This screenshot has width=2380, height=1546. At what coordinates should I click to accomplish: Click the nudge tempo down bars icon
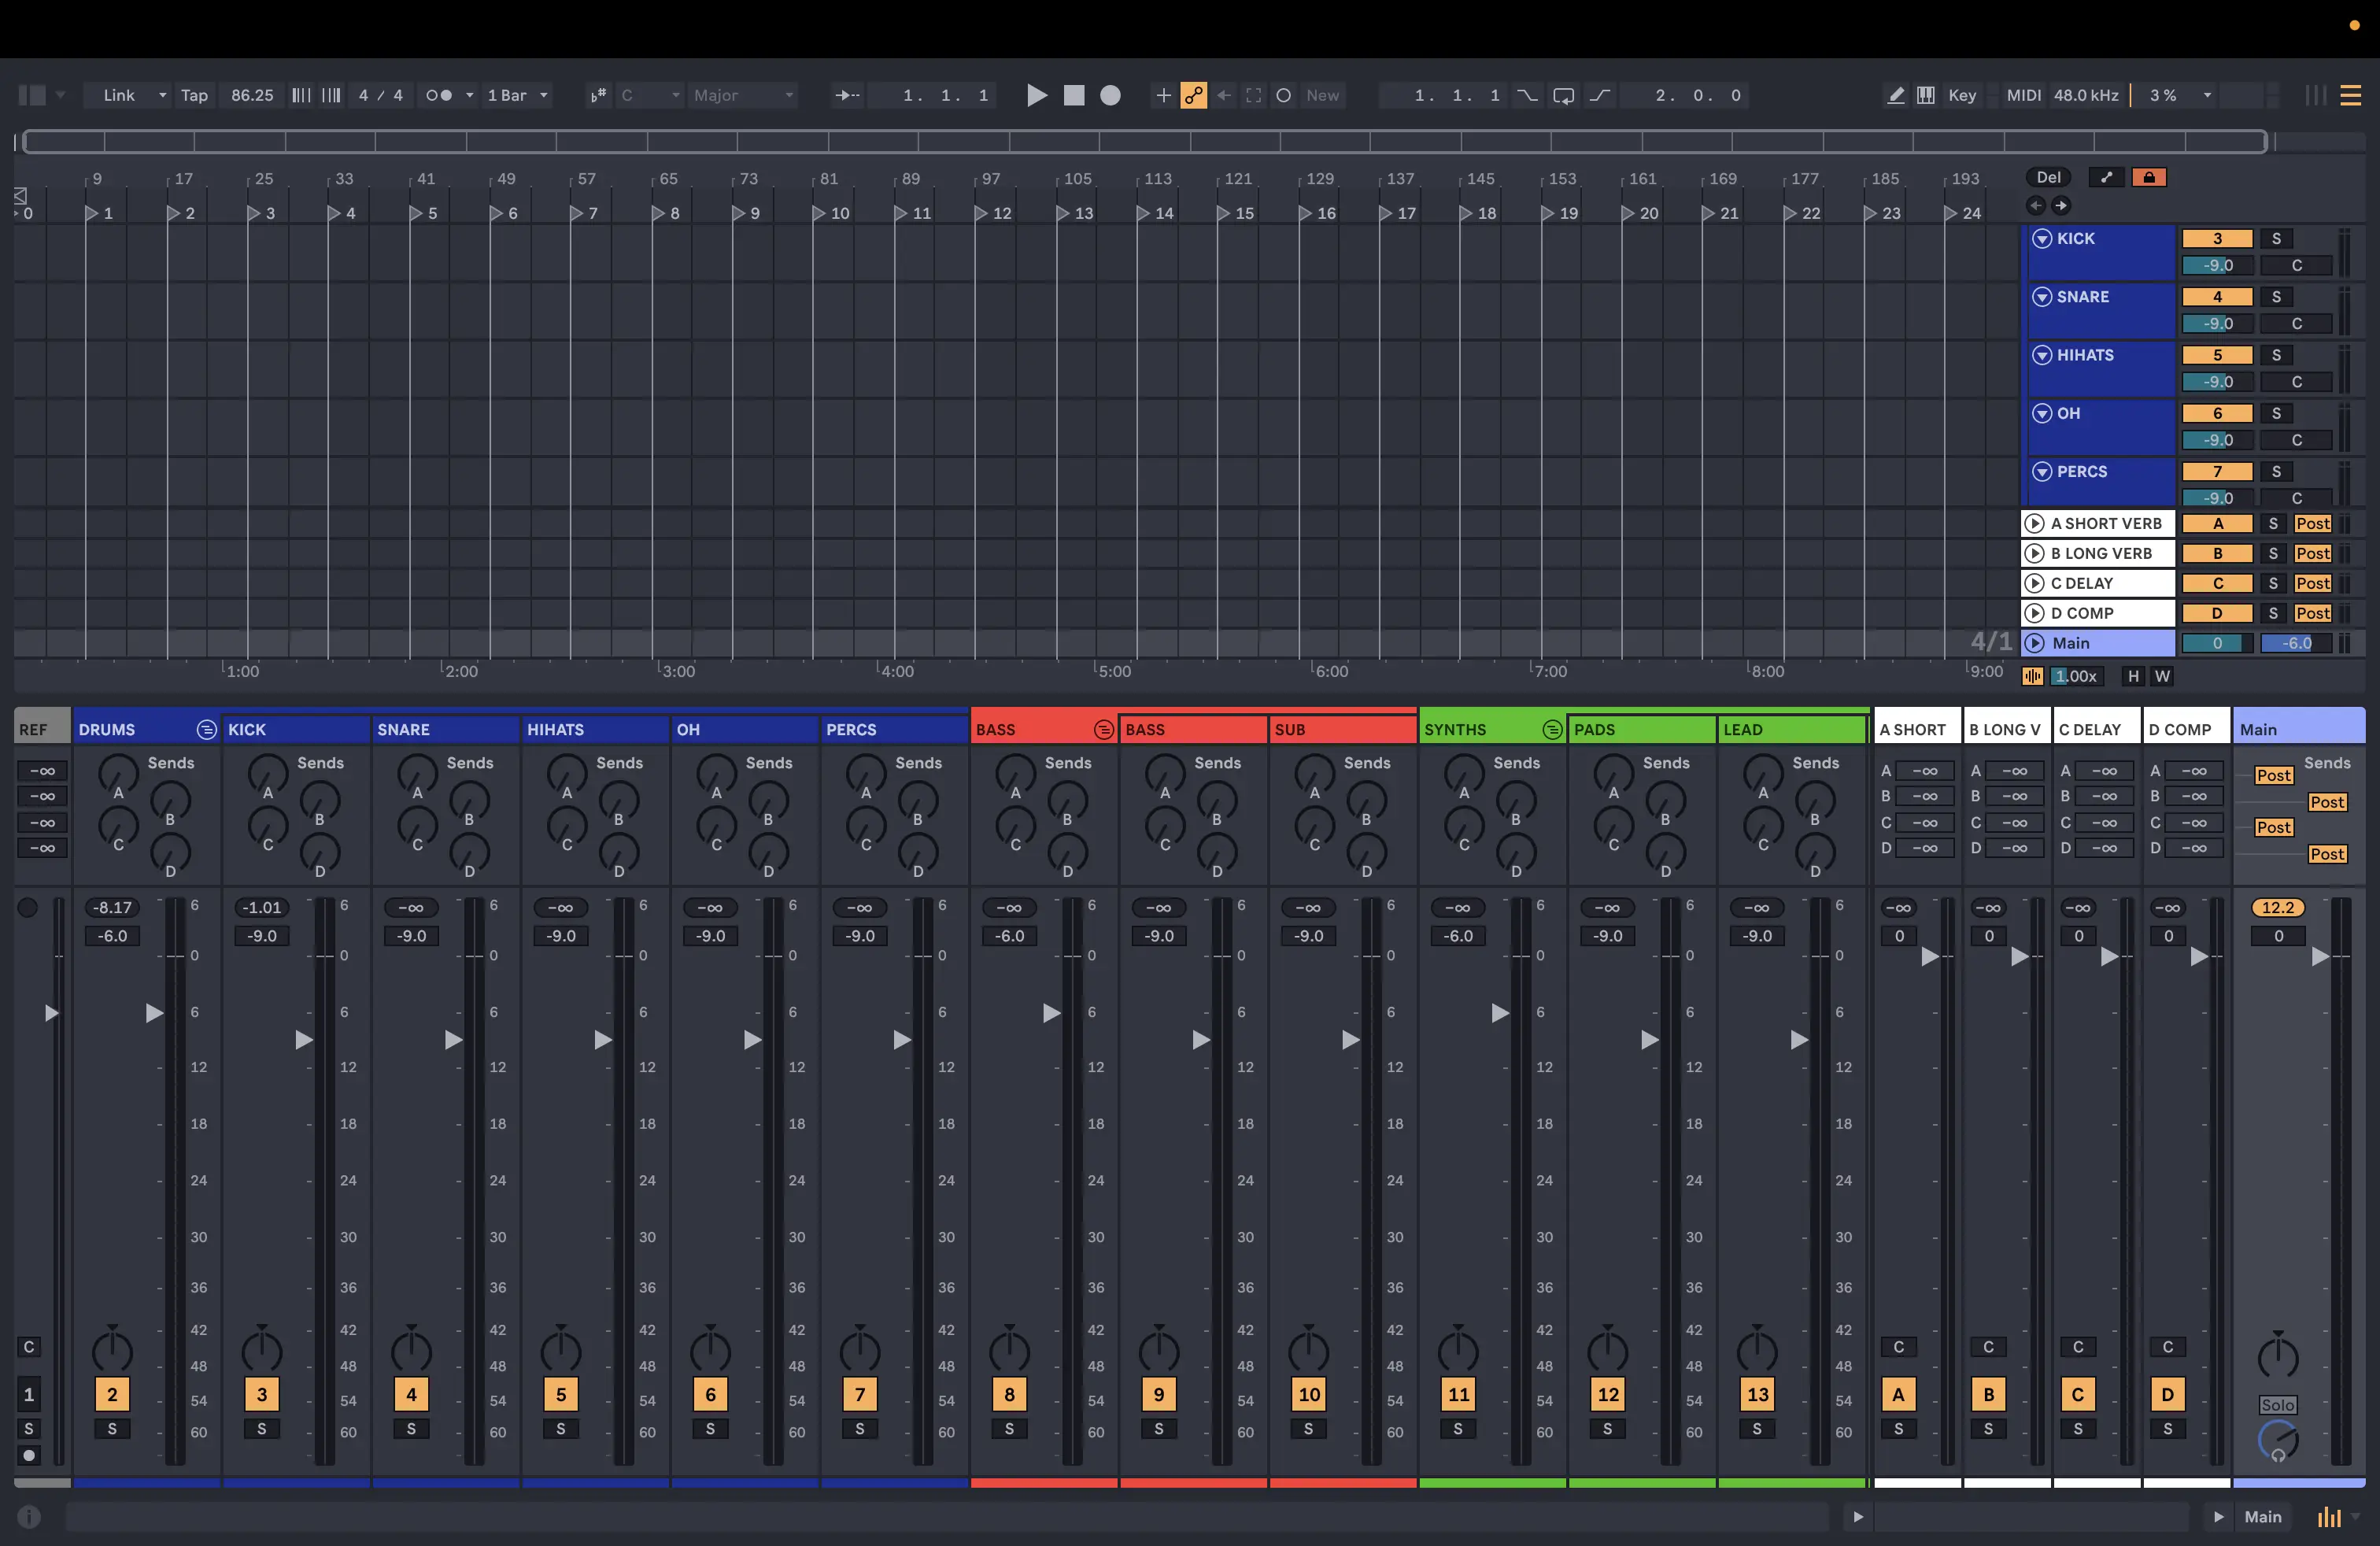(301, 95)
